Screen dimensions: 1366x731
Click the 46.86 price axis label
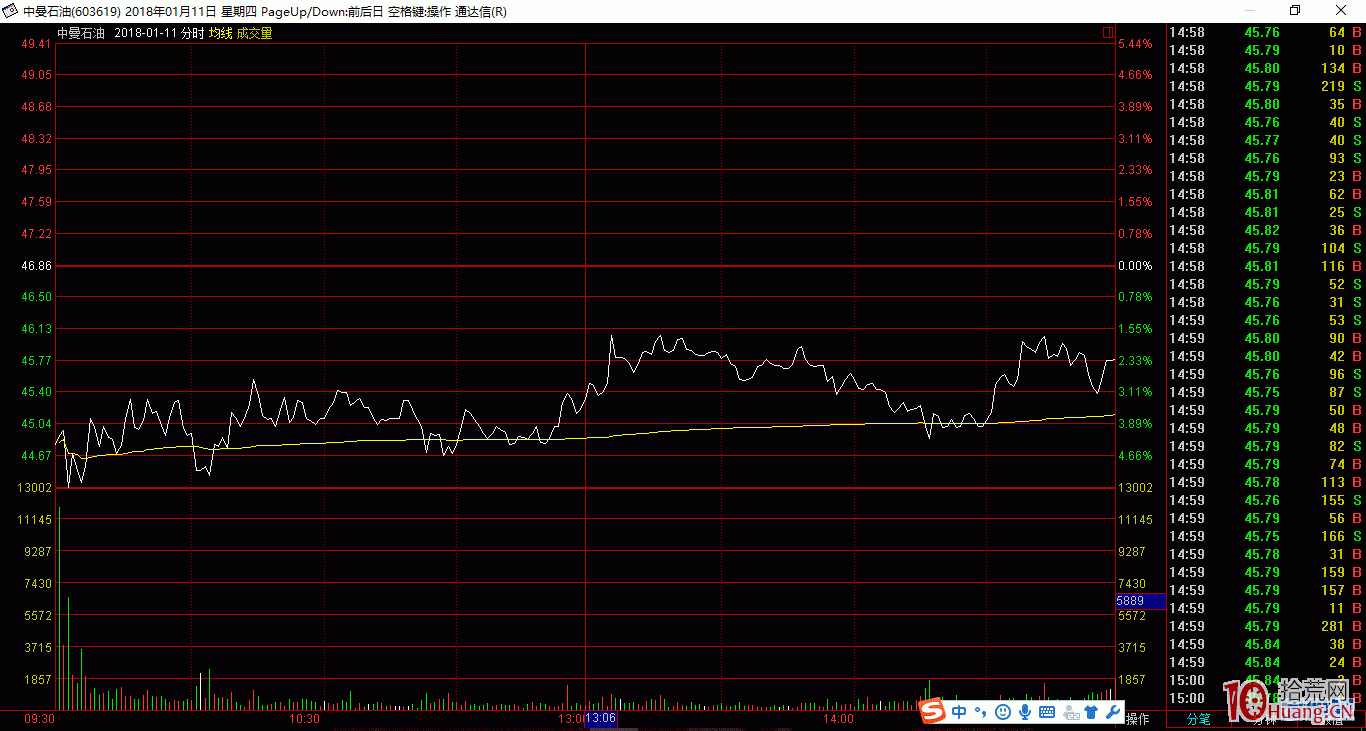pos(36,266)
